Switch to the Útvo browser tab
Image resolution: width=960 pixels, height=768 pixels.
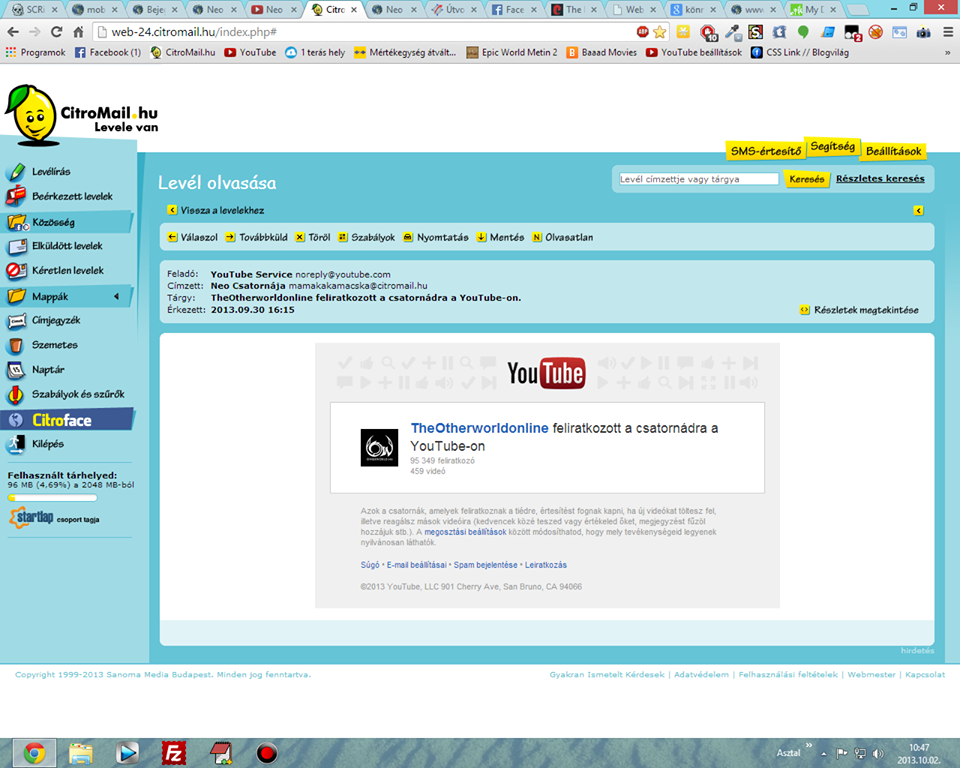456,10
